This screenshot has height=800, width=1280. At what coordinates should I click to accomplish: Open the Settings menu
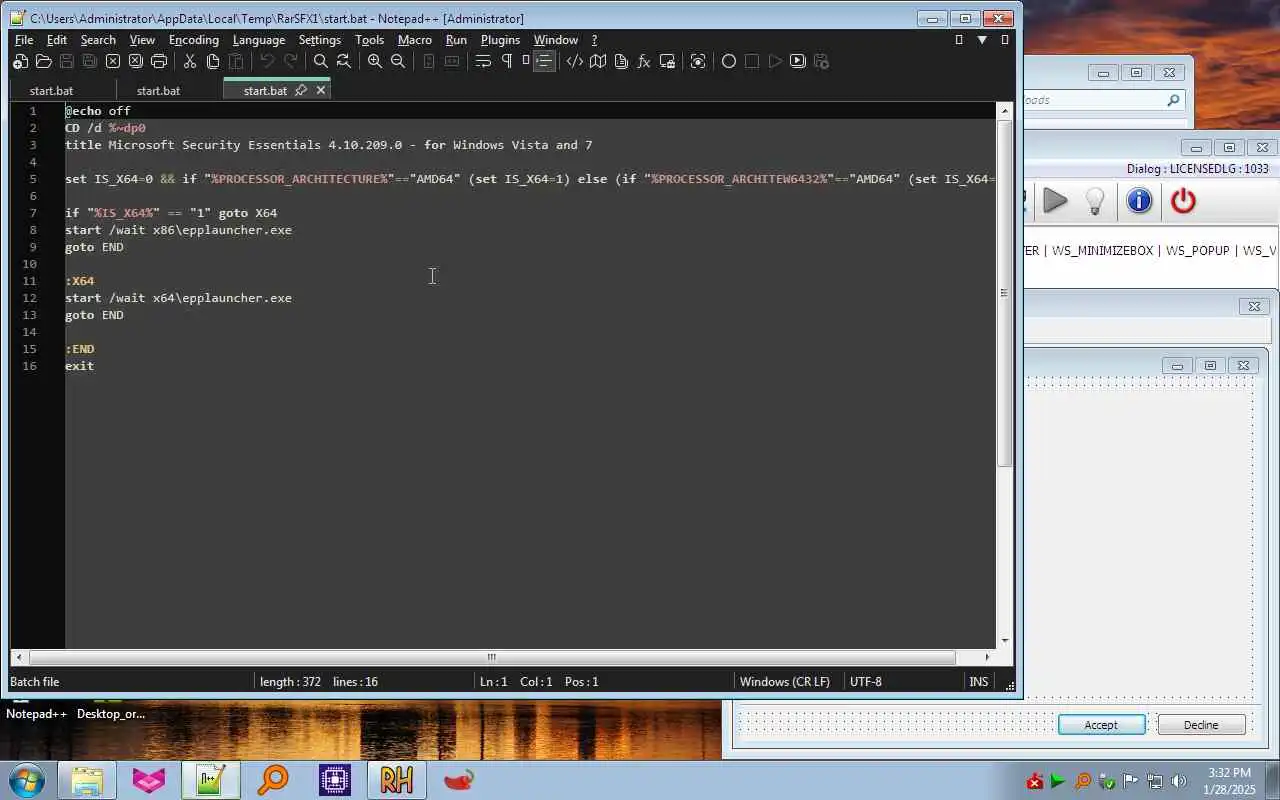320,40
